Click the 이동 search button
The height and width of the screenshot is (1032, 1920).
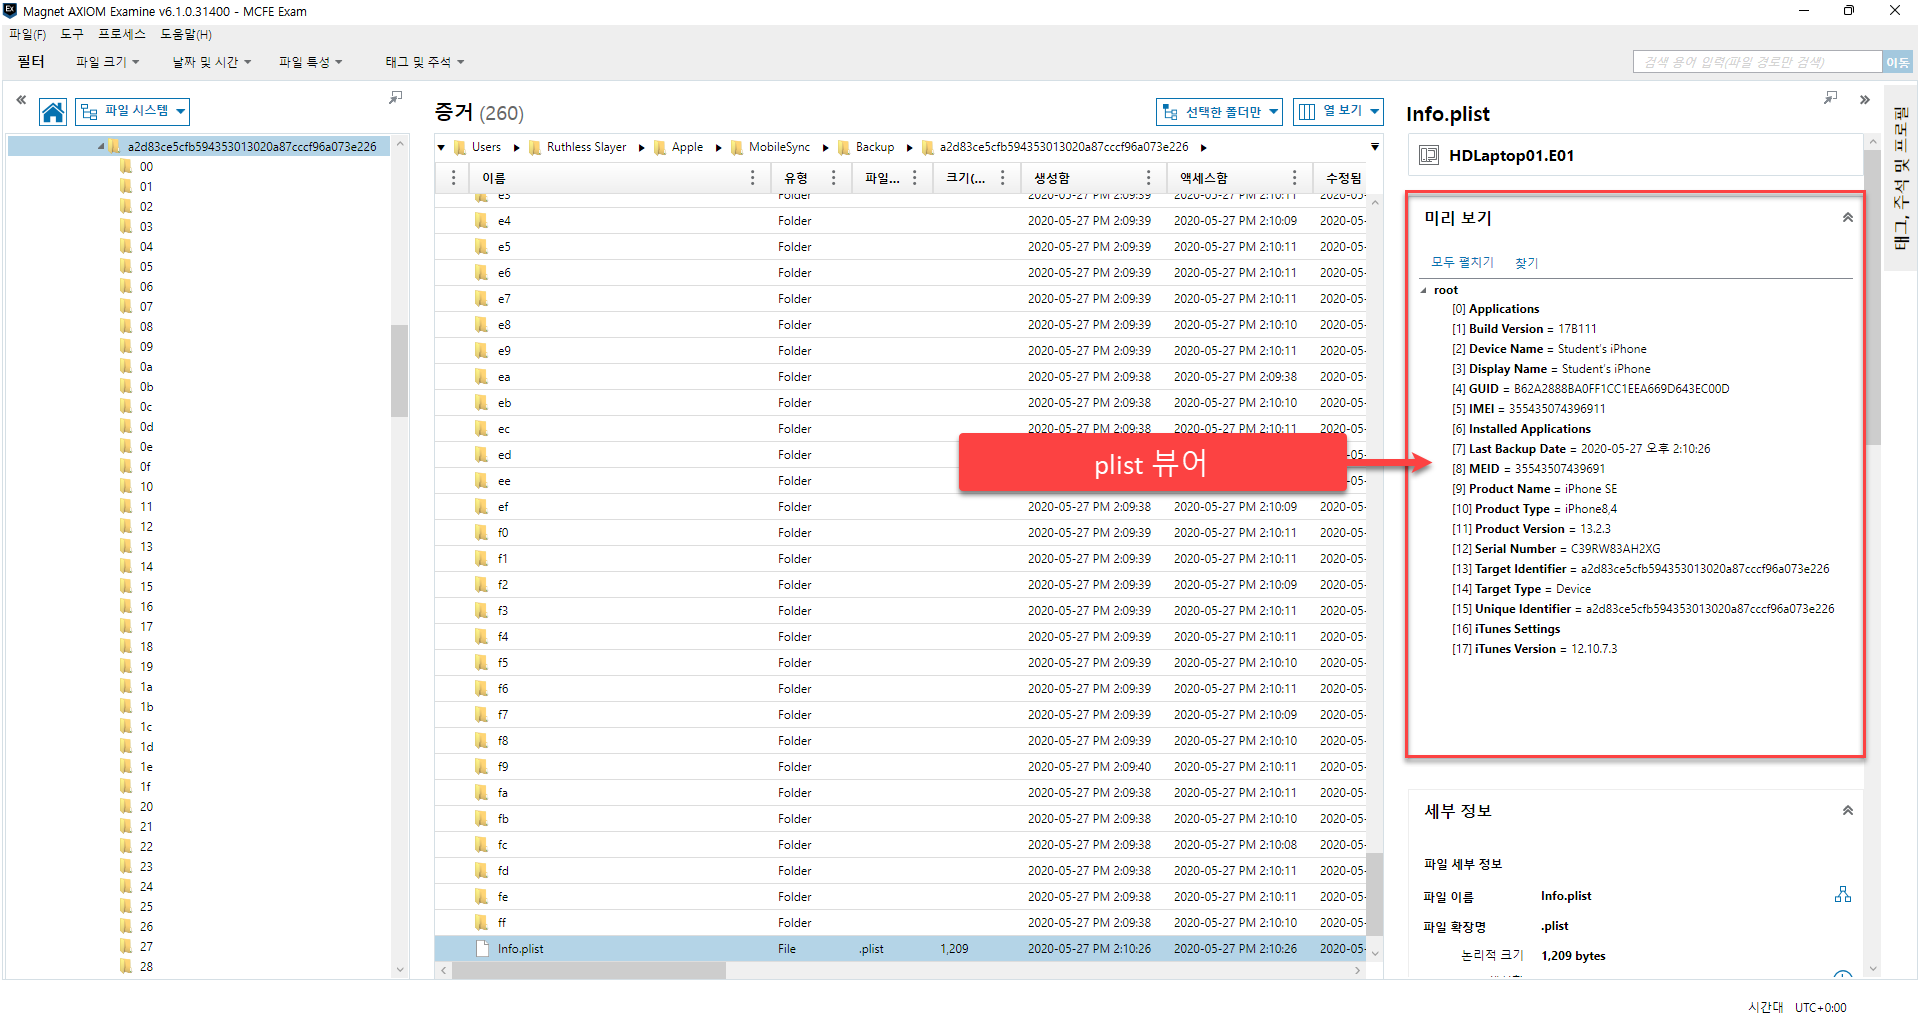(1896, 62)
